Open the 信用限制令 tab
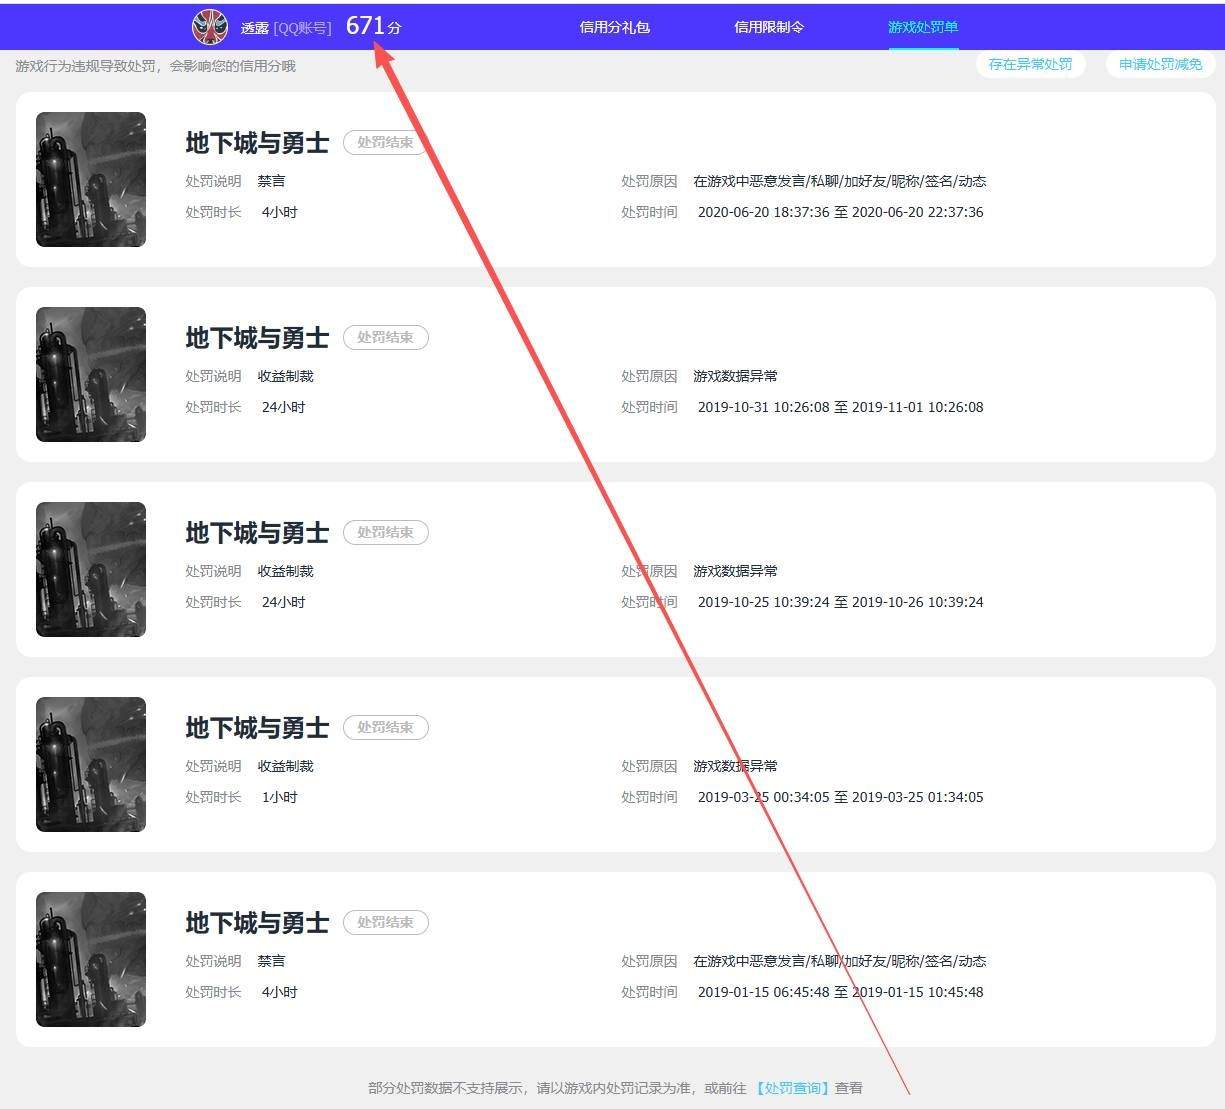 (769, 27)
